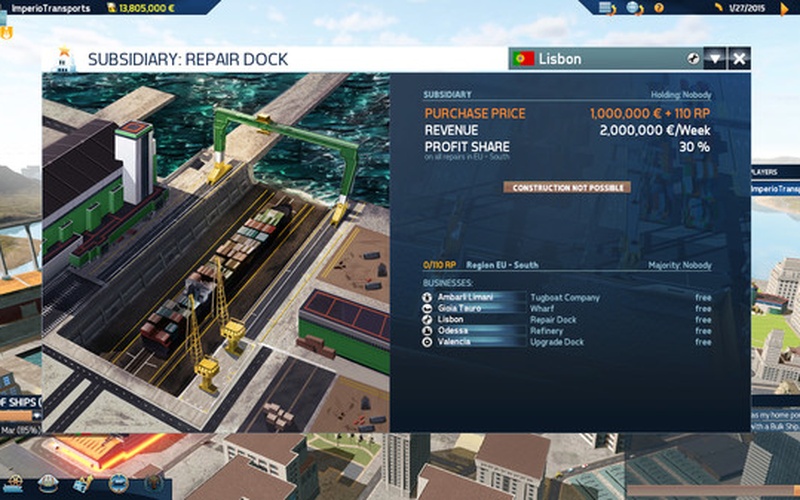Click the list view icon in top bar

(606, 8)
